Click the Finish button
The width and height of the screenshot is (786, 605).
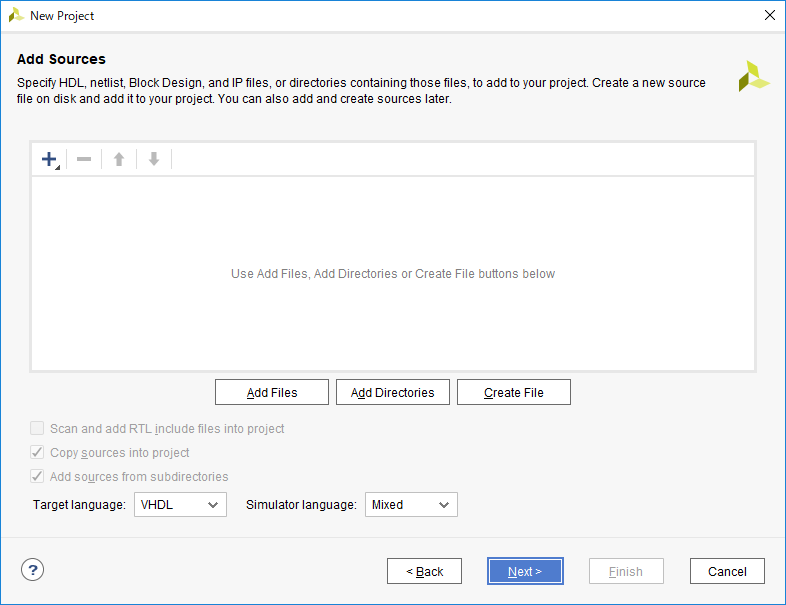click(x=626, y=571)
